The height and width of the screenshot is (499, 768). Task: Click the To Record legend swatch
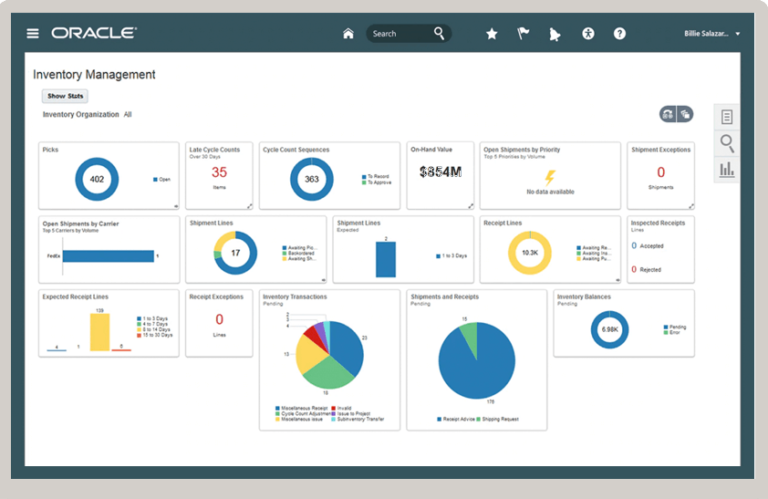(x=364, y=176)
